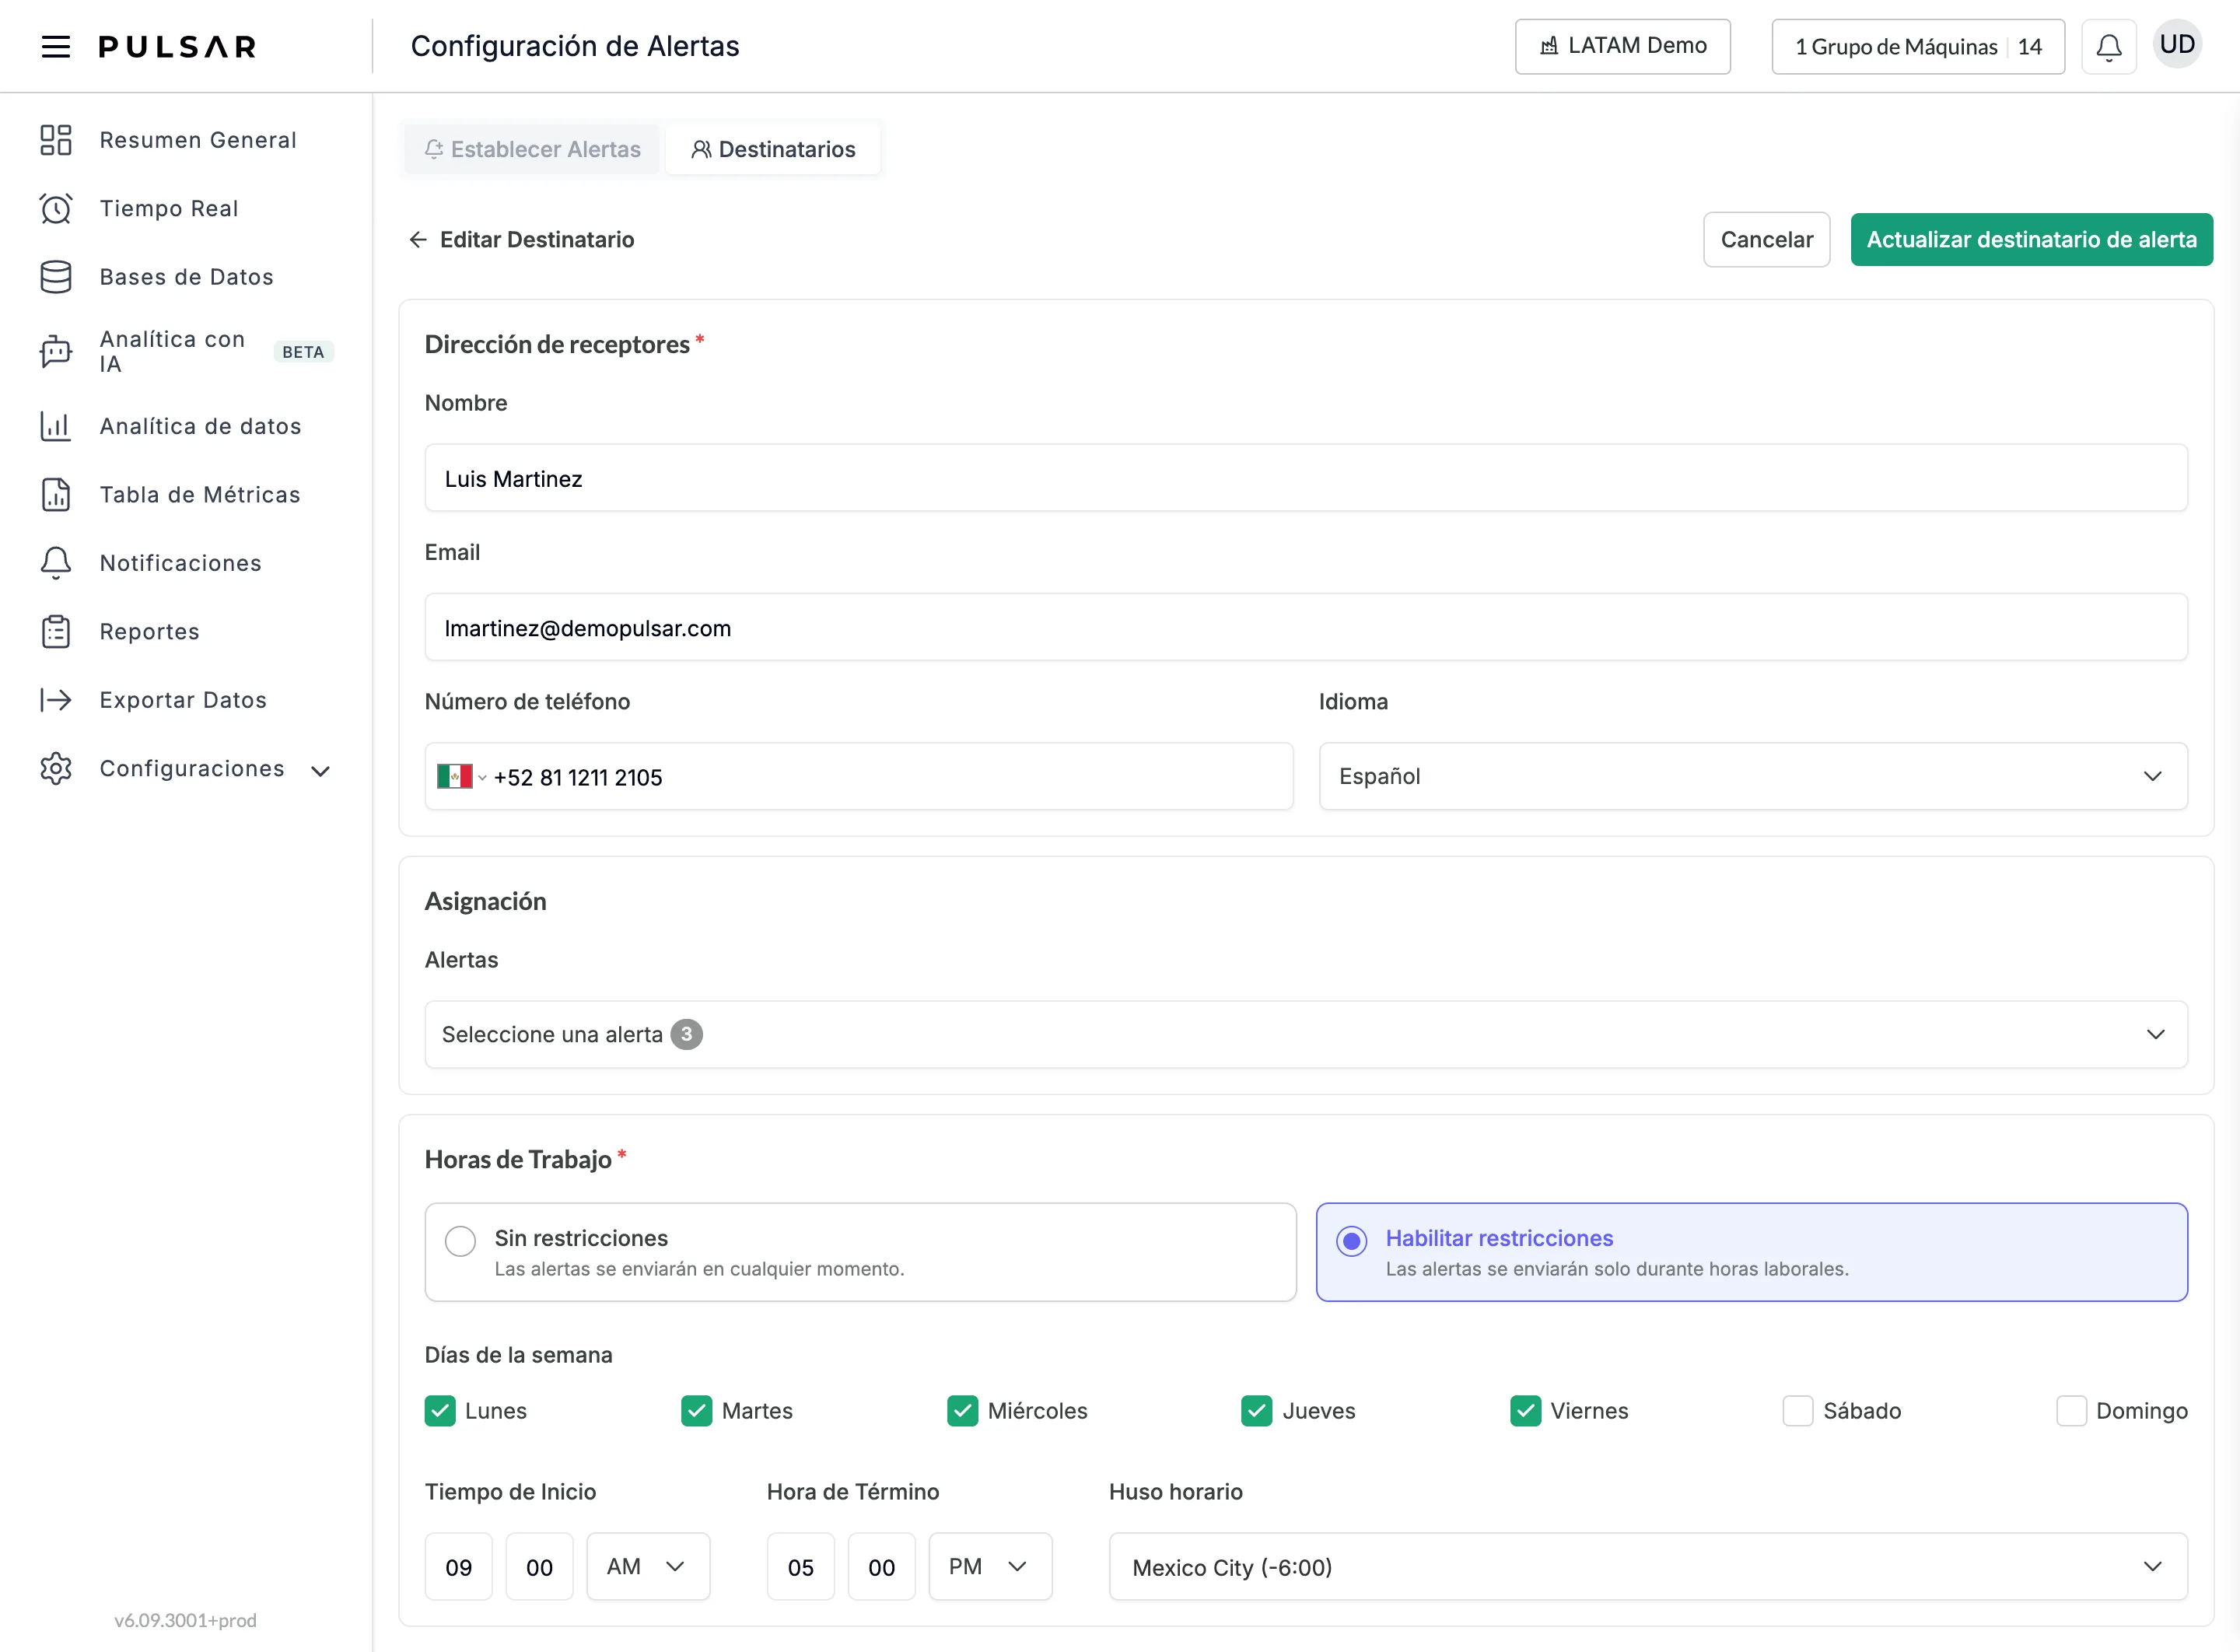Click the Bases de Datos database icon
Viewport: 2240px width, 1652px height.
click(56, 277)
